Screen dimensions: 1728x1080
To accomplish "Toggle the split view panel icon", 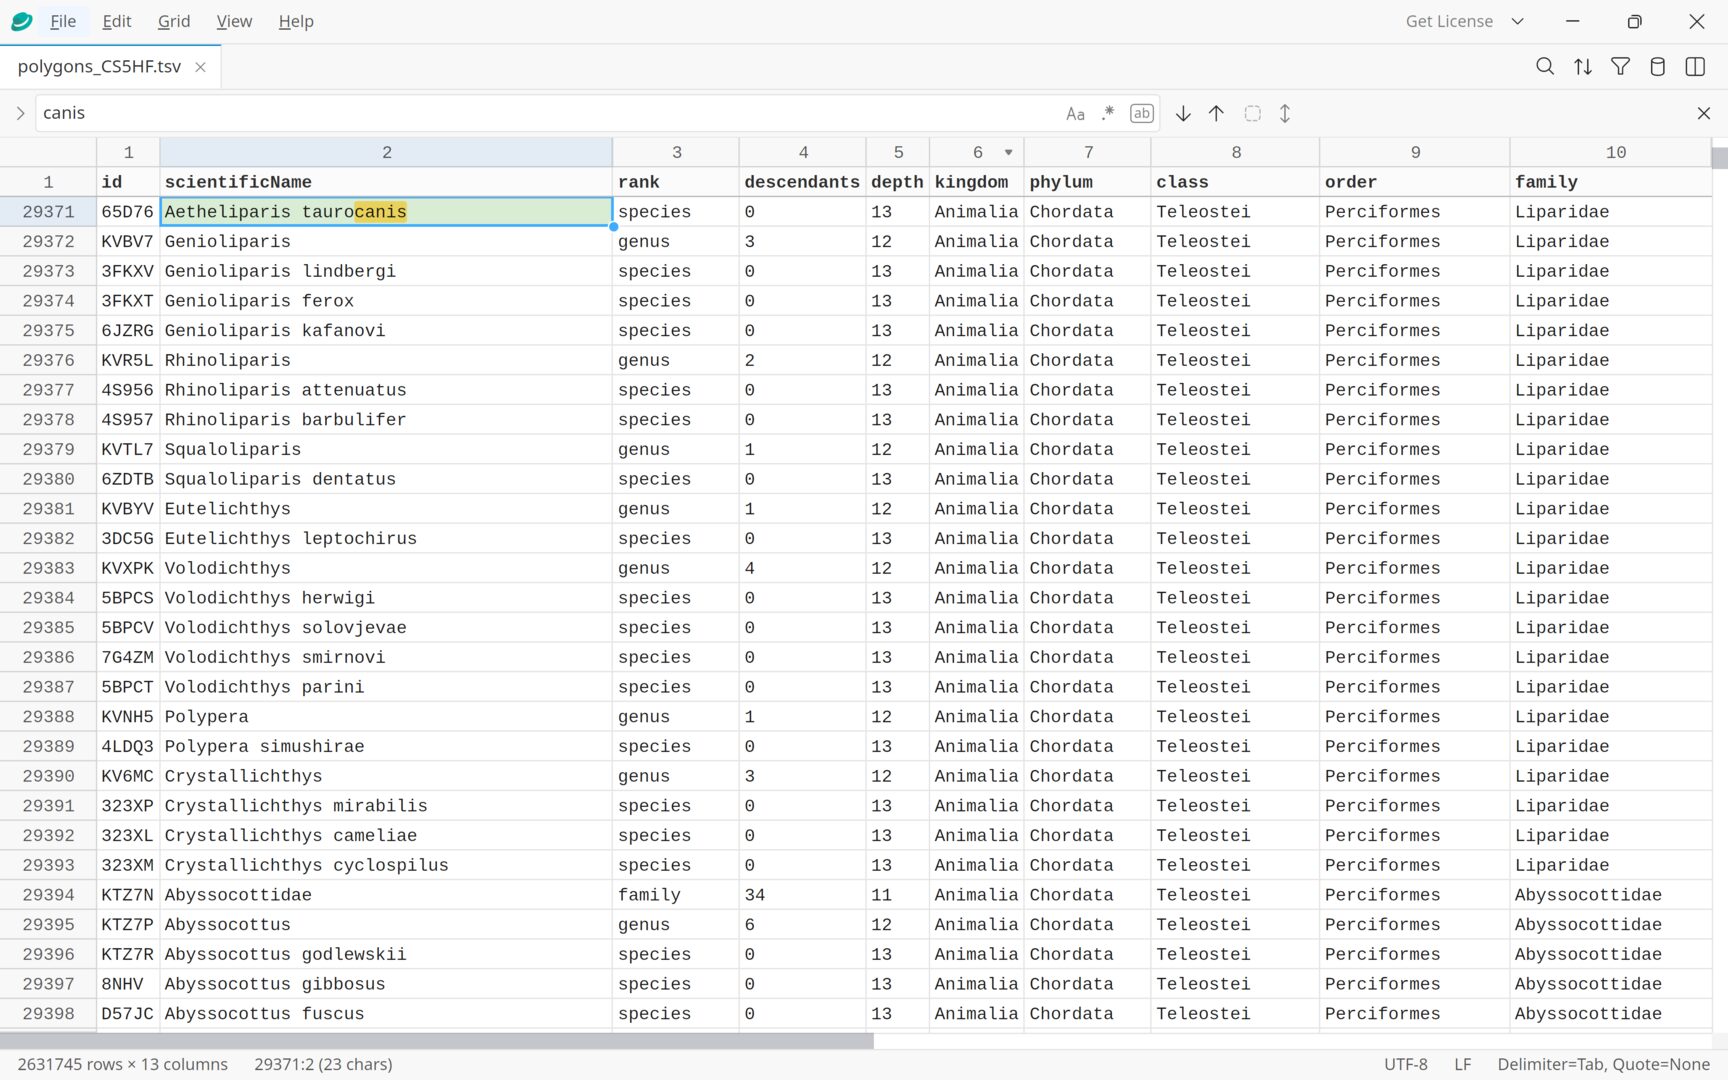I will 1695,67.
